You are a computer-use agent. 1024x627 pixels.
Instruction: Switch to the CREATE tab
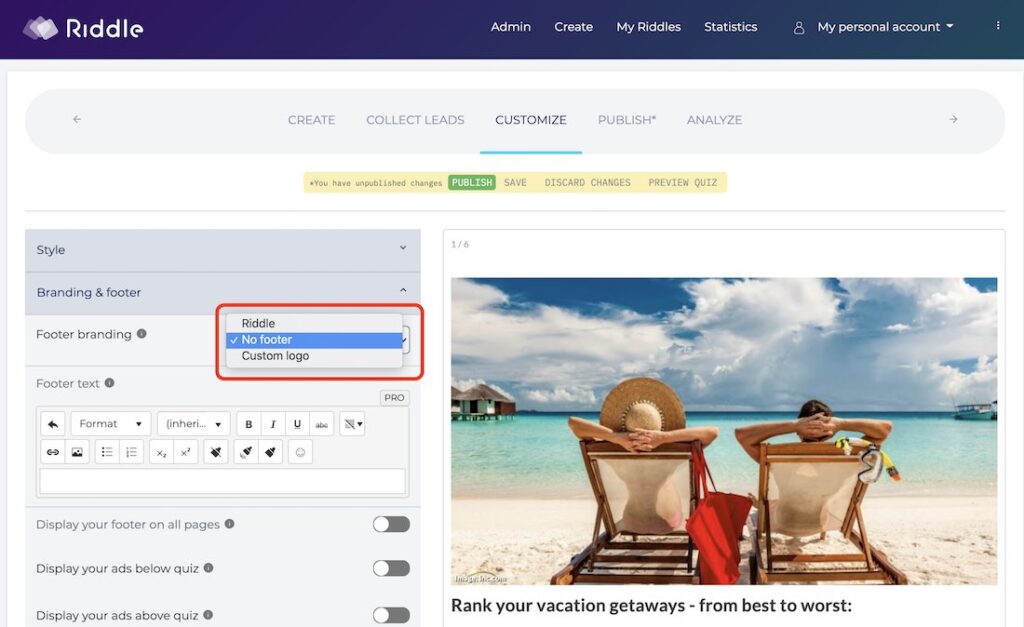pyautogui.click(x=312, y=120)
